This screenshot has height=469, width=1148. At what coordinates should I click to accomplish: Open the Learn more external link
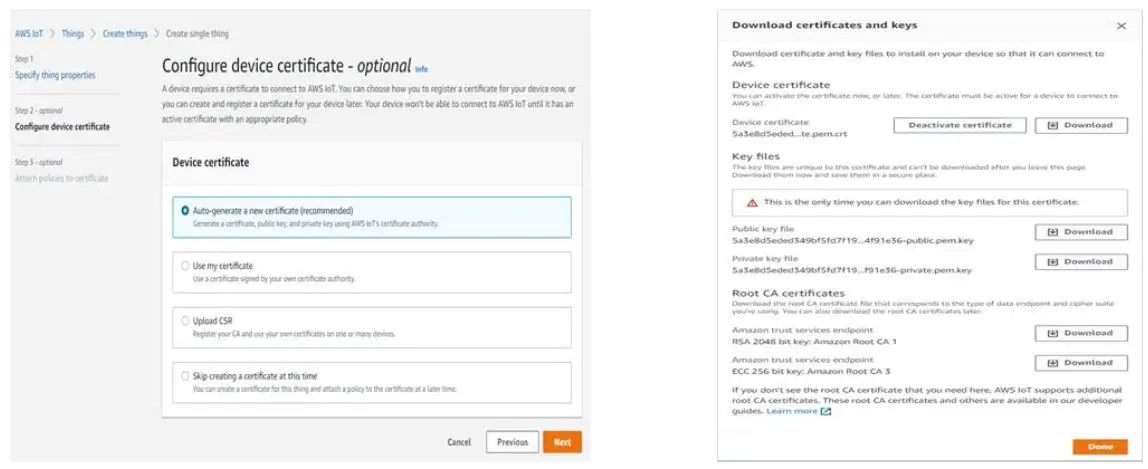point(798,411)
